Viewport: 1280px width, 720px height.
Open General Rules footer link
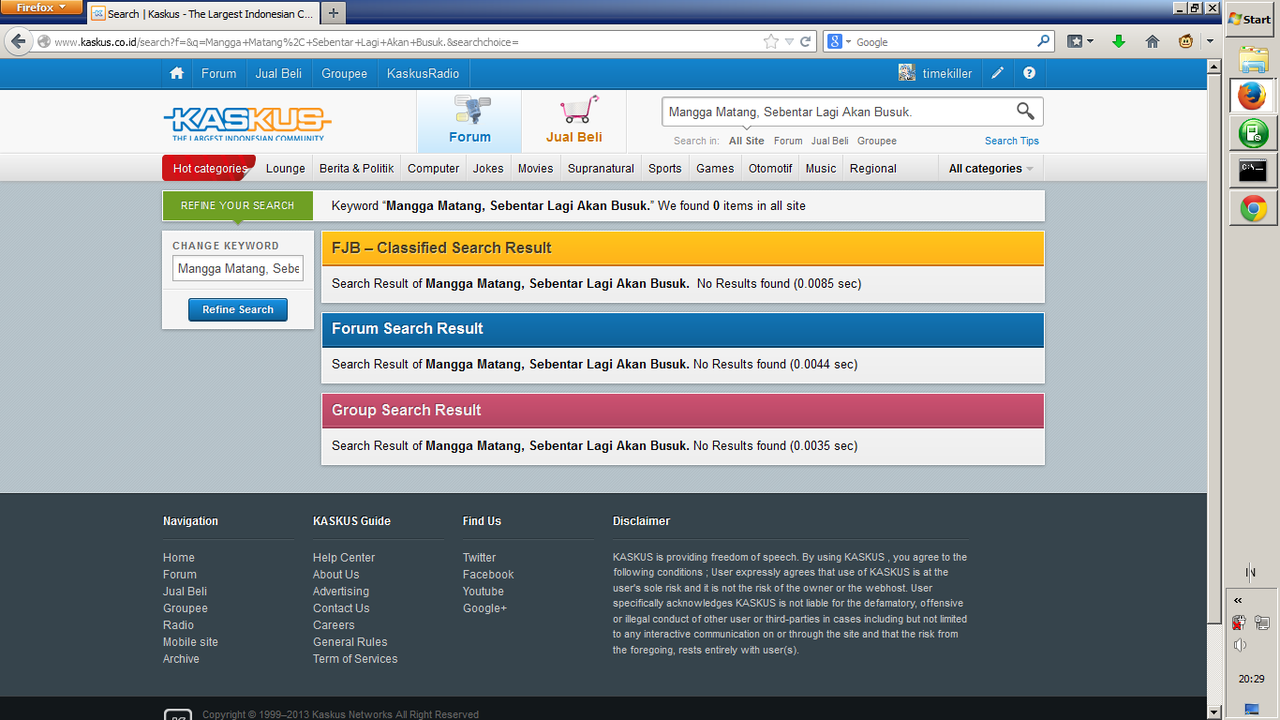tap(350, 642)
